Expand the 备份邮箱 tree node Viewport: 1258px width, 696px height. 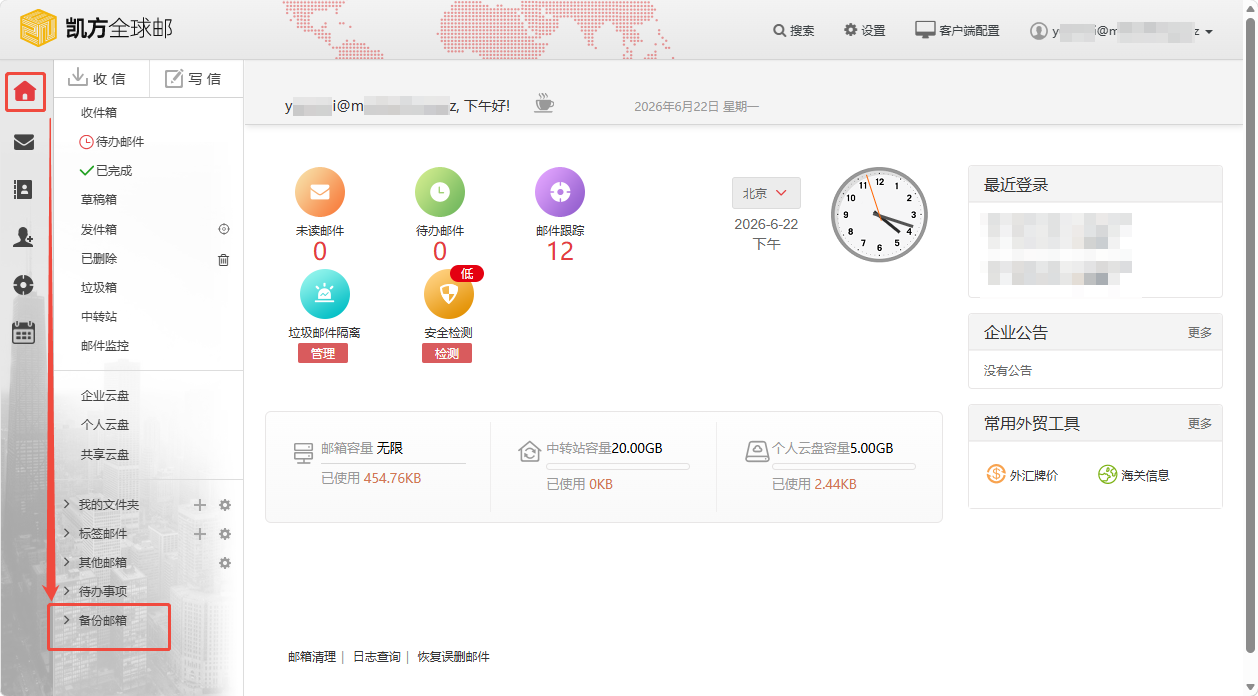click(x=66, y=620)
